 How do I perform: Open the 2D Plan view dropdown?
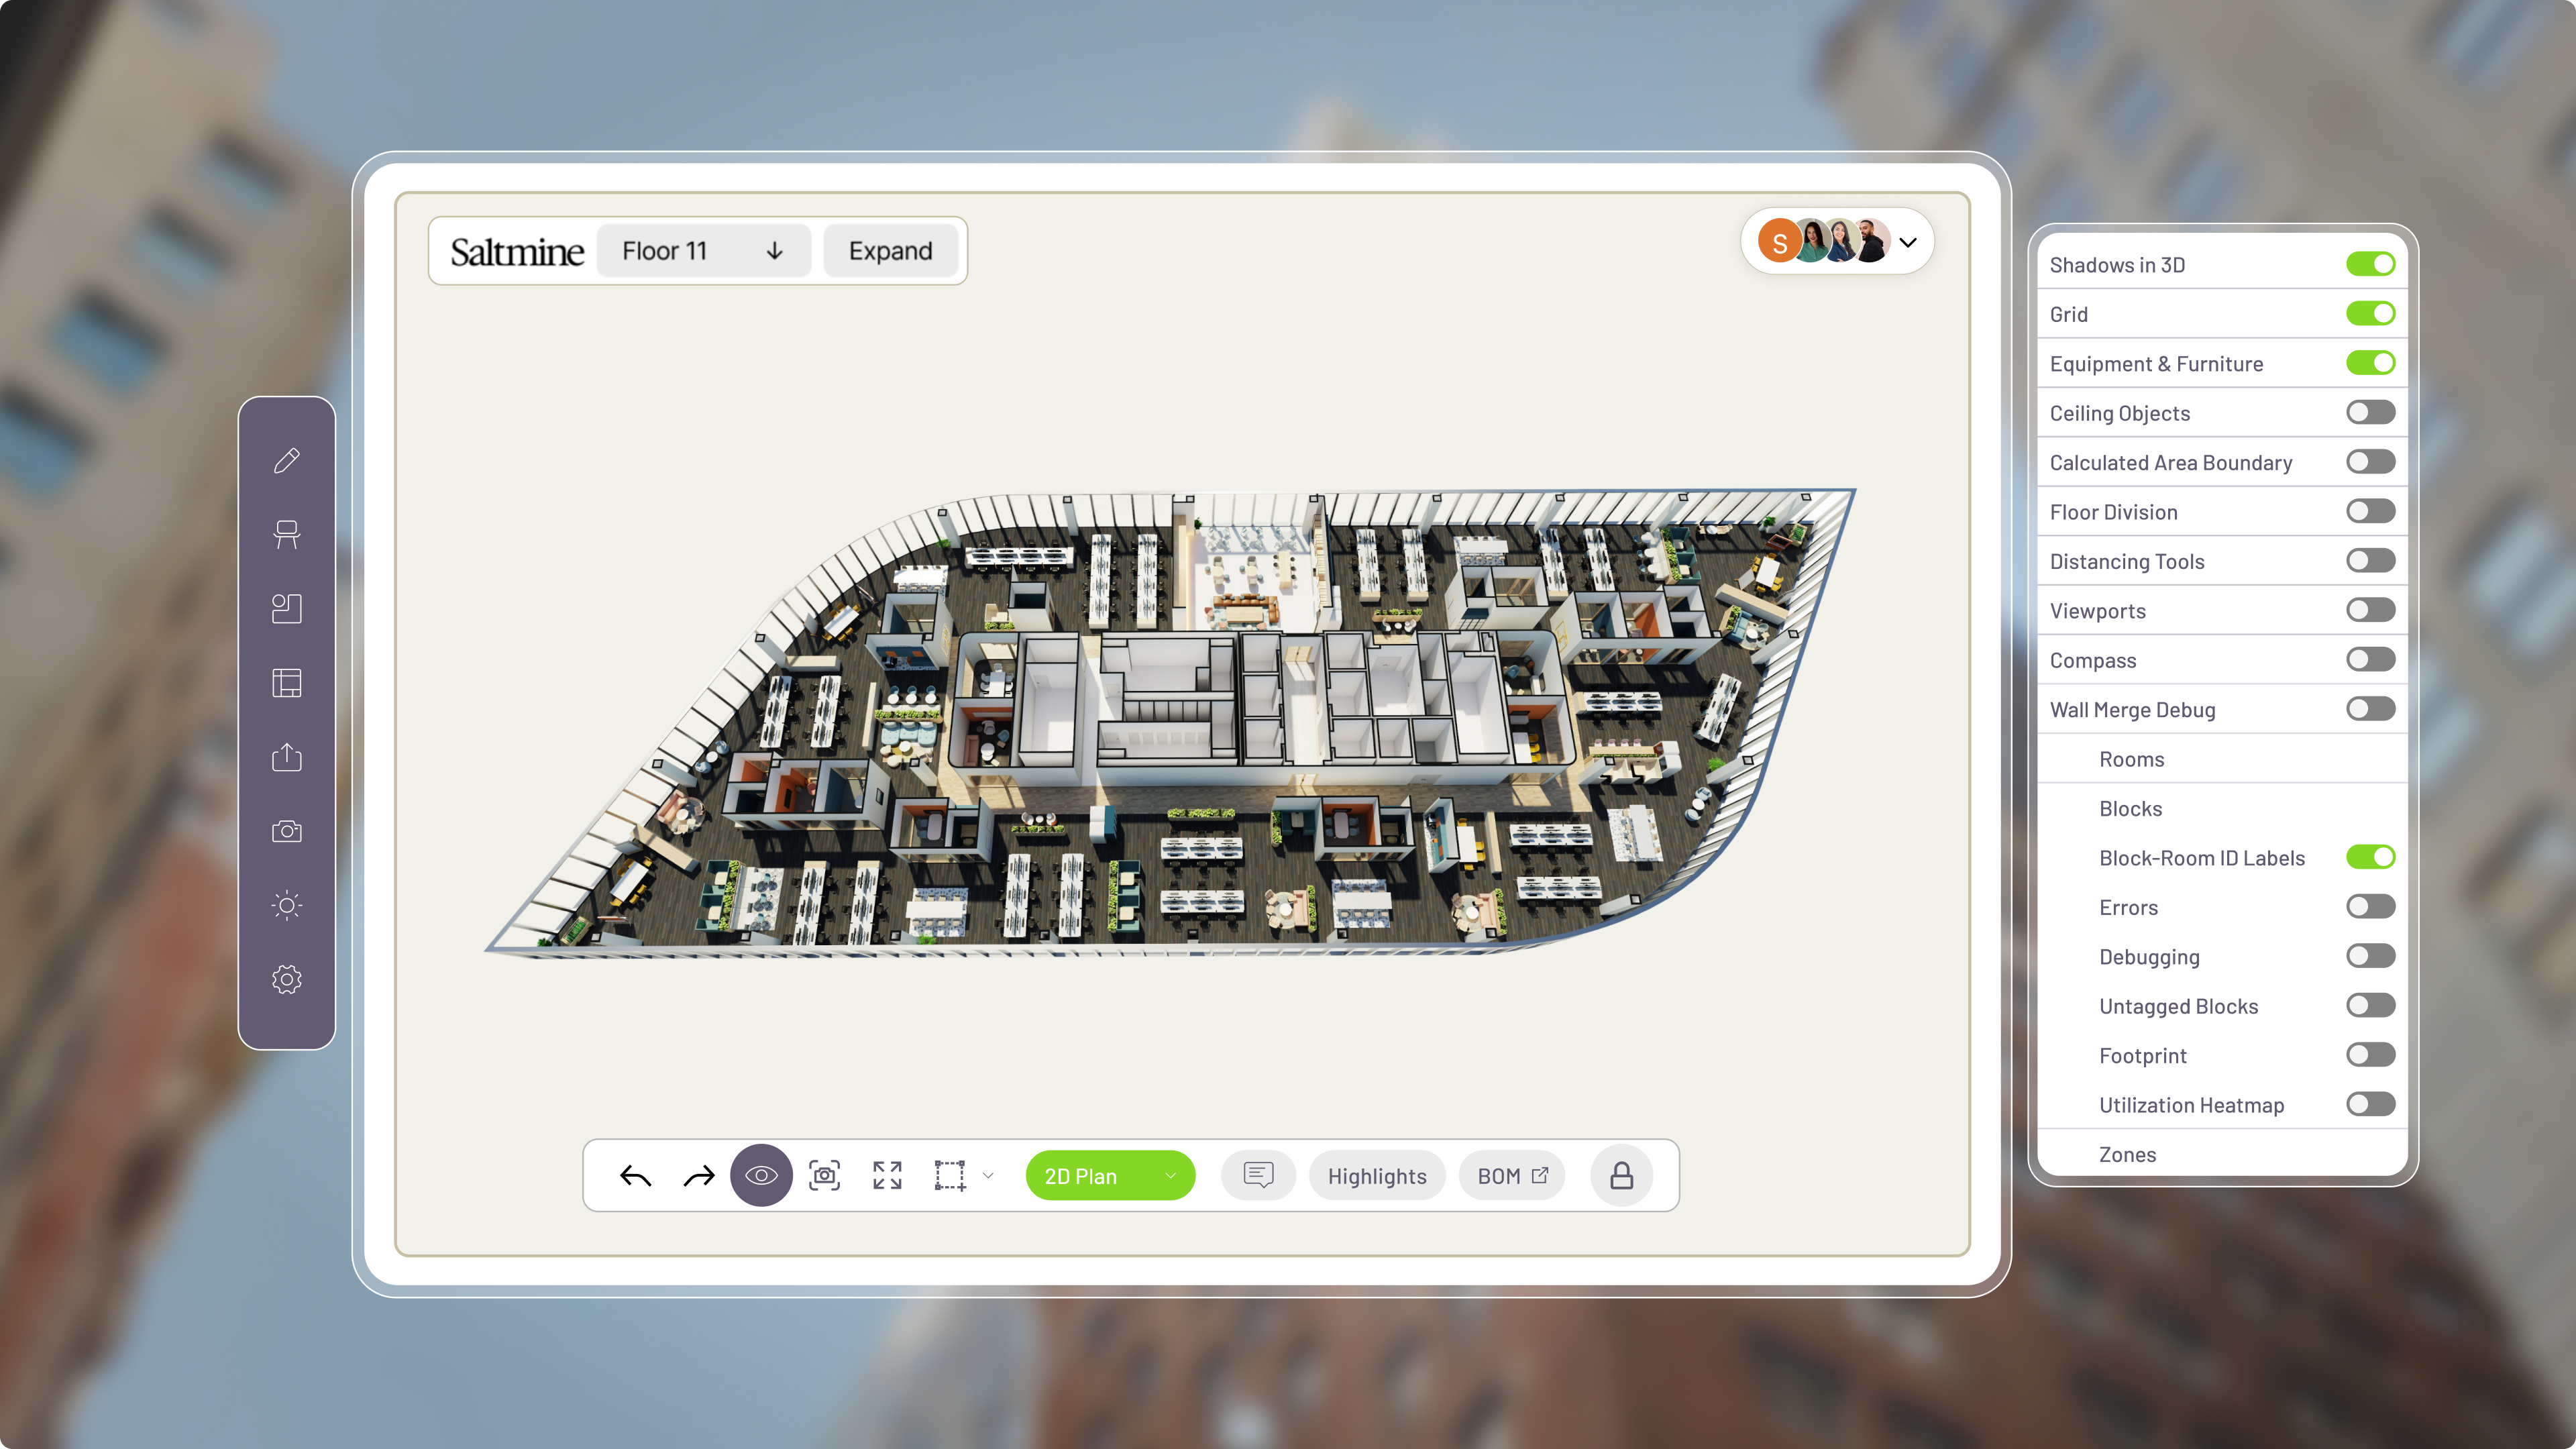1110,1176
